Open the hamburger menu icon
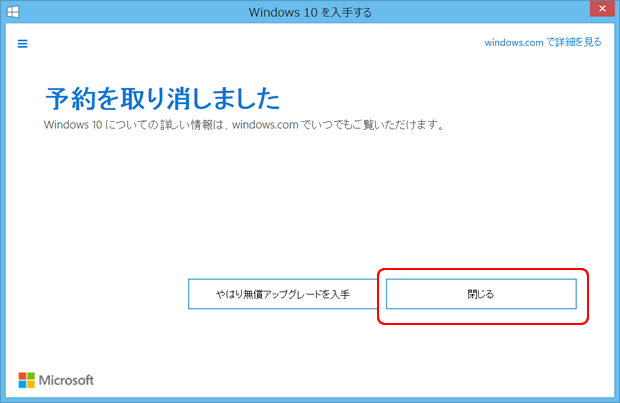The width and height of the screenshot is (620, 403). tap(23, 44)
